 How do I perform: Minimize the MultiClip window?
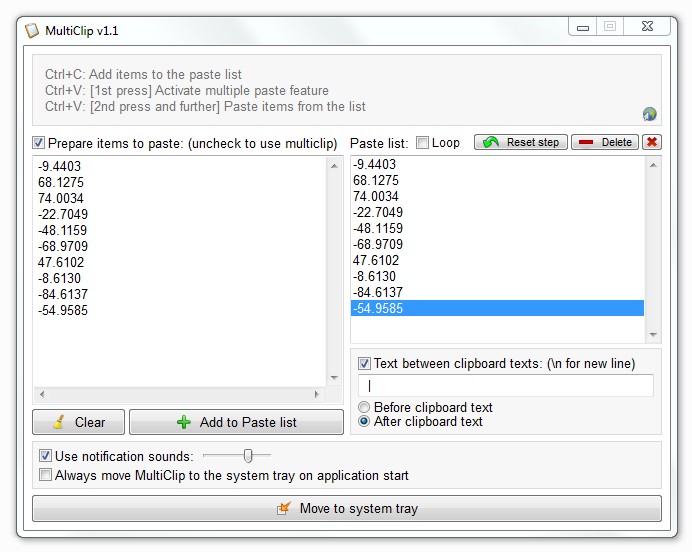click(x=583, y=26)
